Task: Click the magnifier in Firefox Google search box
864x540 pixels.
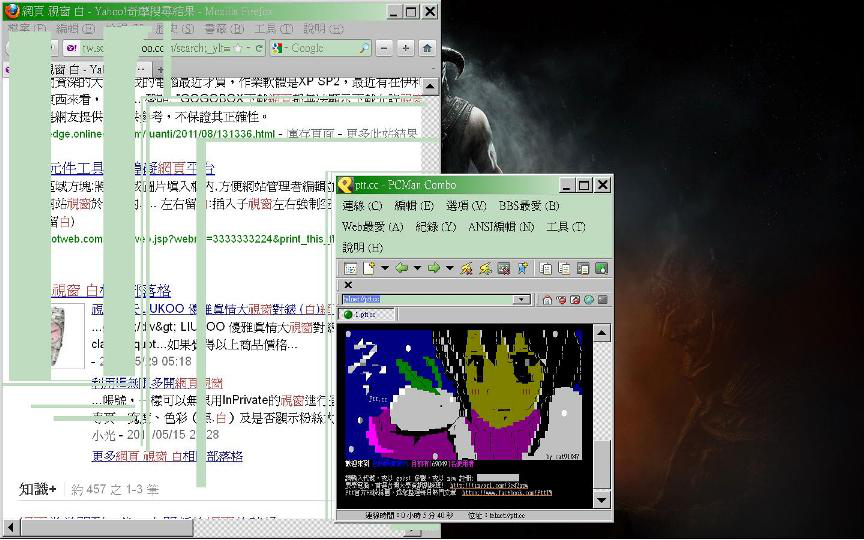Action: [364, 48]
